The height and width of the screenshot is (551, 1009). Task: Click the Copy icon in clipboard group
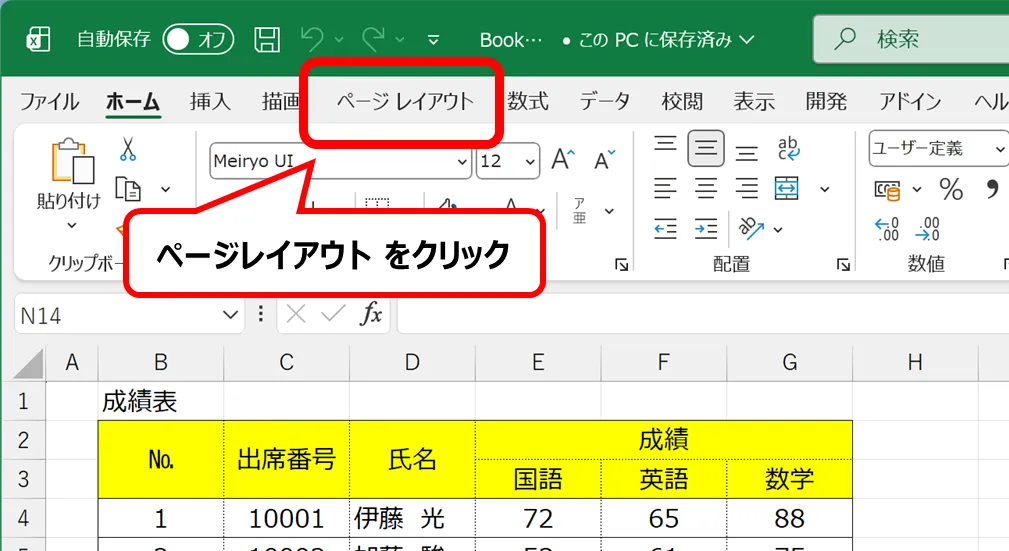pos(128,188)
